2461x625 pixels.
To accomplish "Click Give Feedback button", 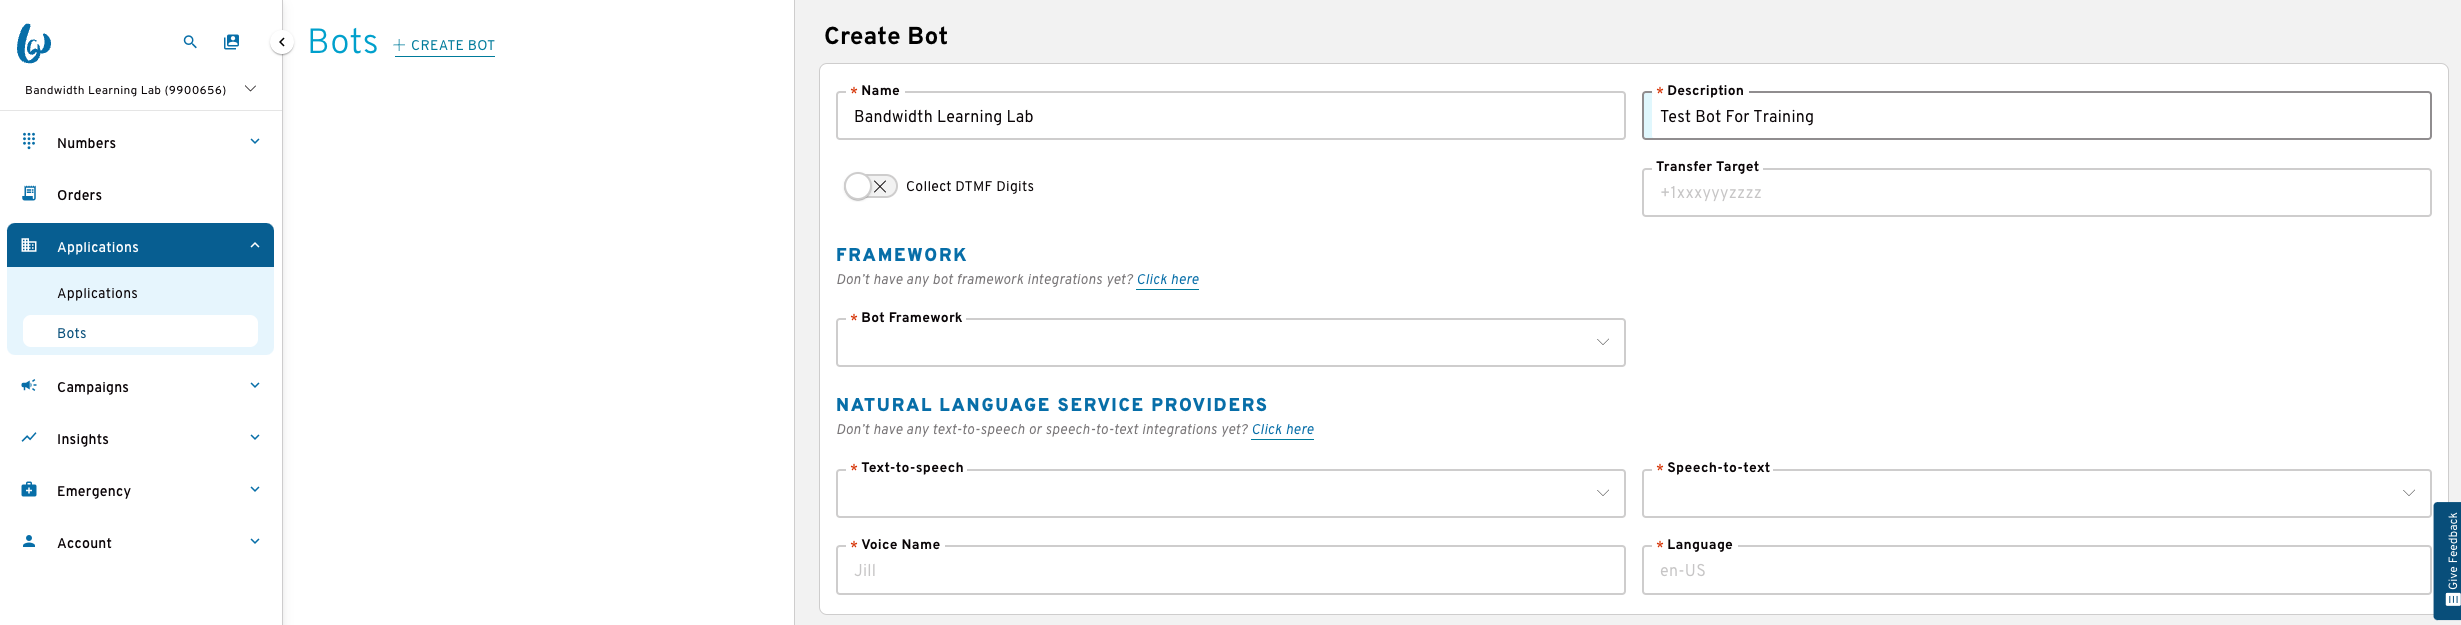I will pyautogui.click(x=2448, y=560).
